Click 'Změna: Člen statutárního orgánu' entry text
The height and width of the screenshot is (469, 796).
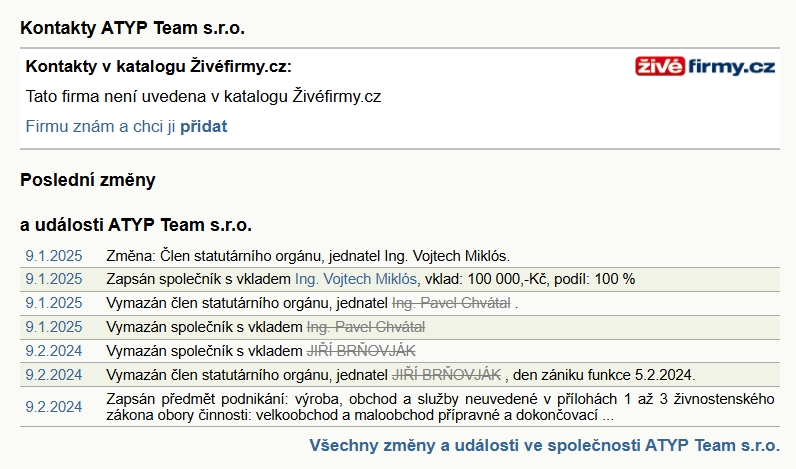308,256
